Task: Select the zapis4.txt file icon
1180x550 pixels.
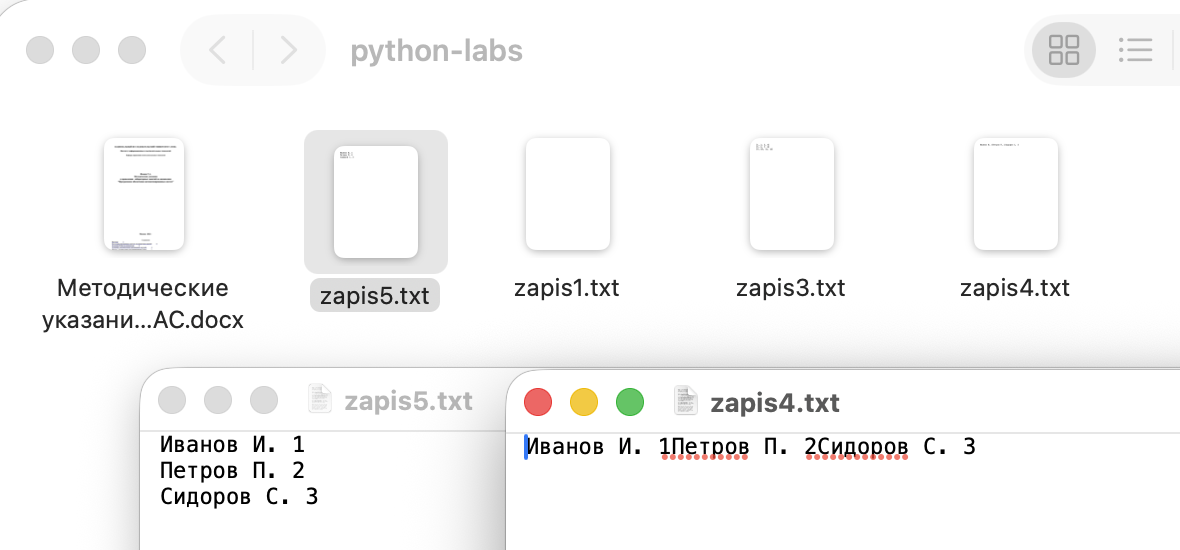Action: (1015, 194)
